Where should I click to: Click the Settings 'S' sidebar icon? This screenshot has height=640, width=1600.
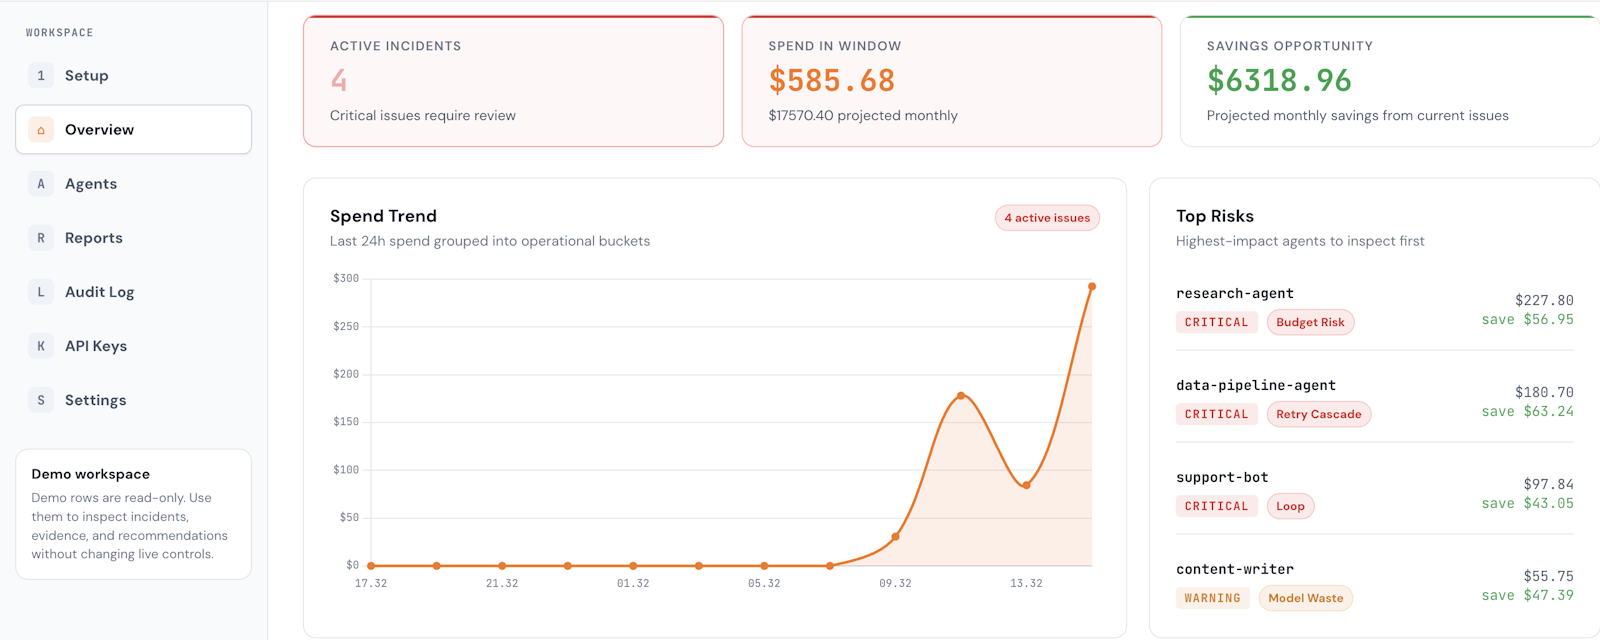pyautogui.click(x=41, y=400)
